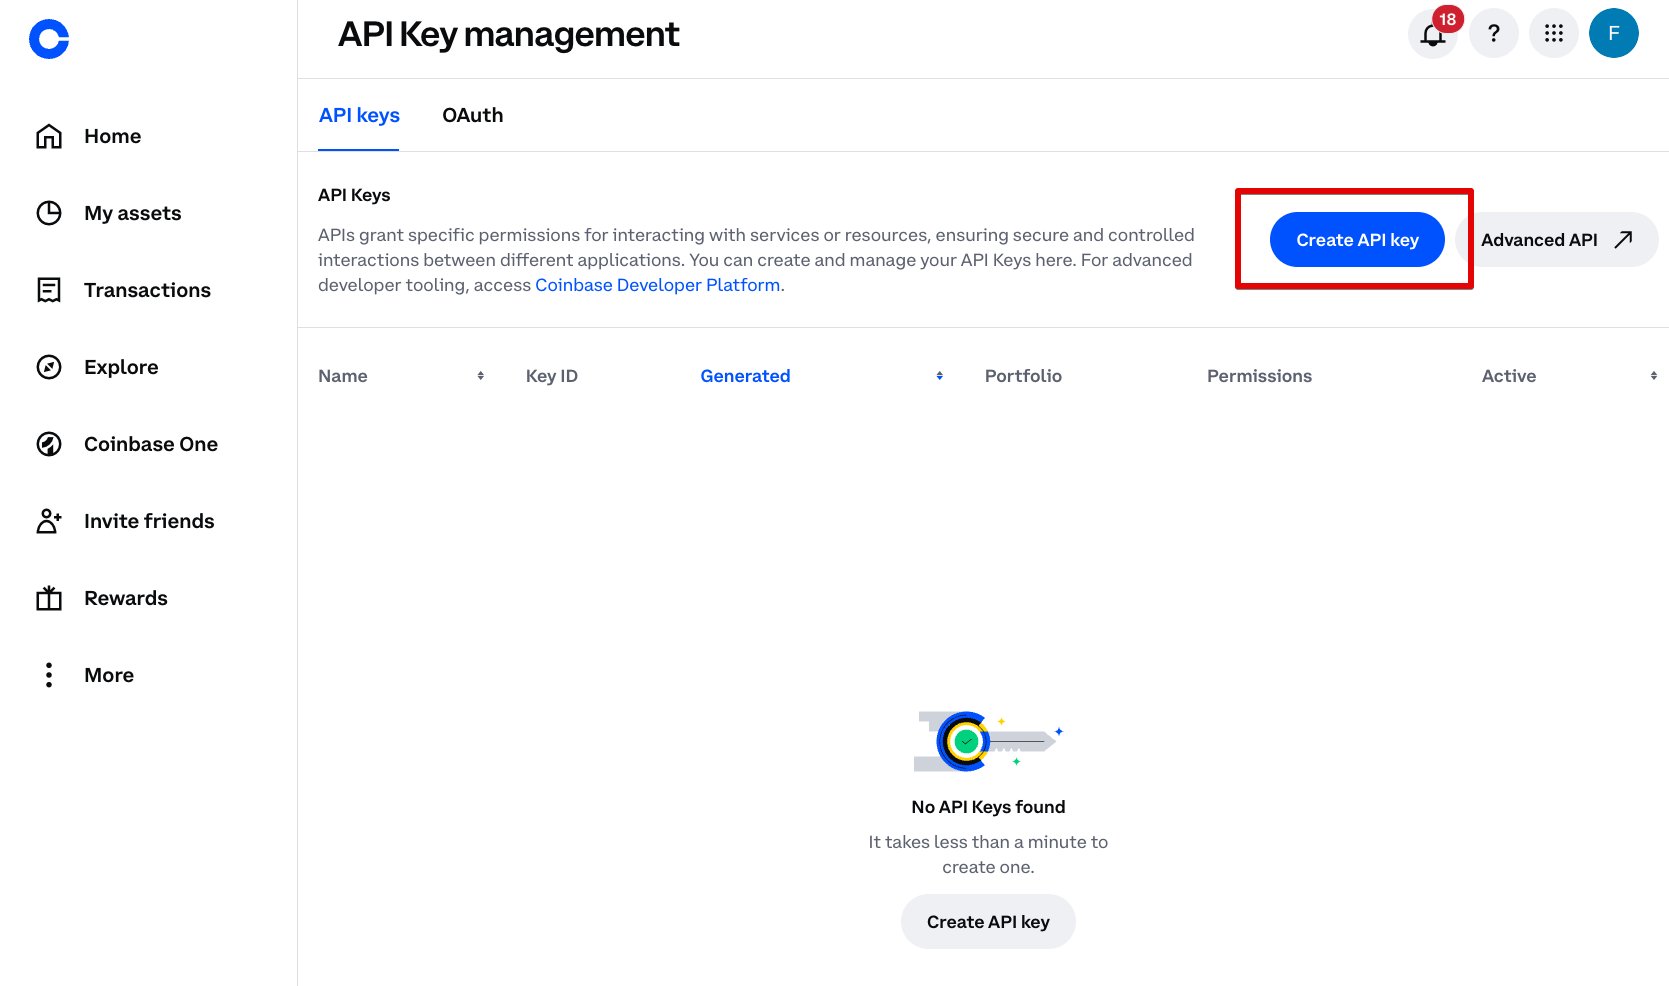
Task: Open the apps grid menu
Action: 1554,34
